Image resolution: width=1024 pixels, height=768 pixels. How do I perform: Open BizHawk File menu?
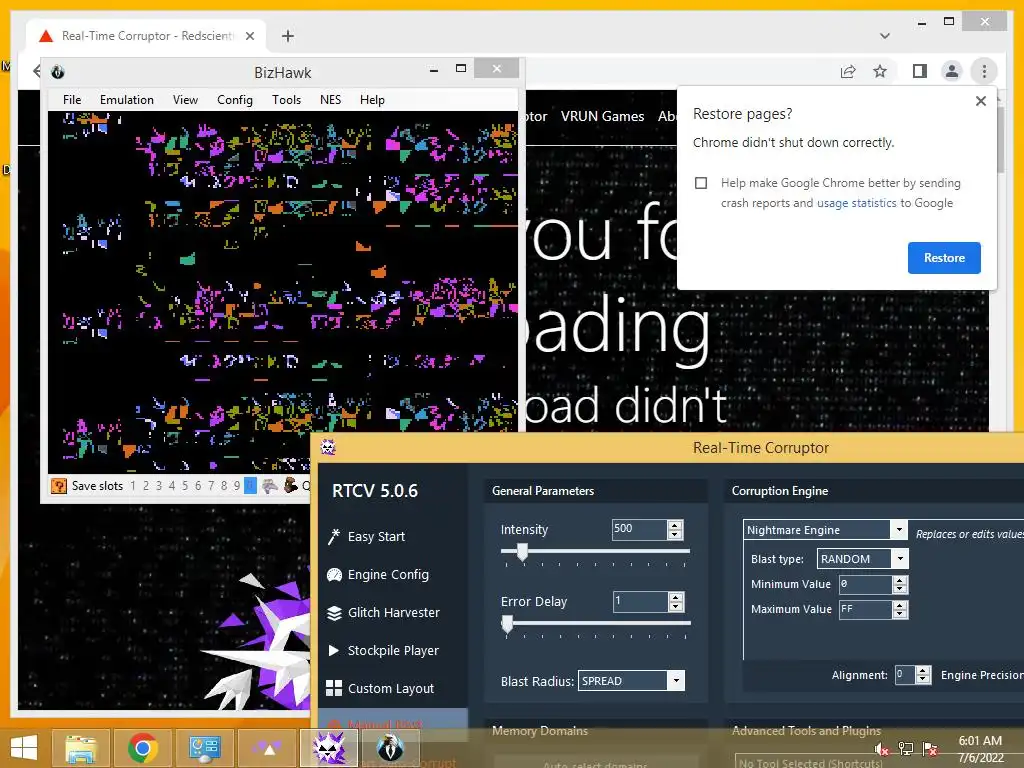72,100
